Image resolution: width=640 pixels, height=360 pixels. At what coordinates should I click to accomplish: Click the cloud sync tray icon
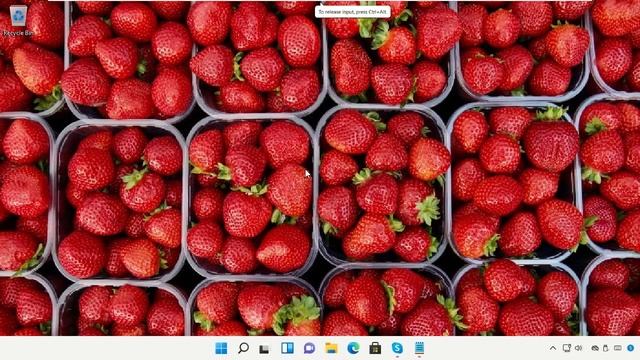595,348
